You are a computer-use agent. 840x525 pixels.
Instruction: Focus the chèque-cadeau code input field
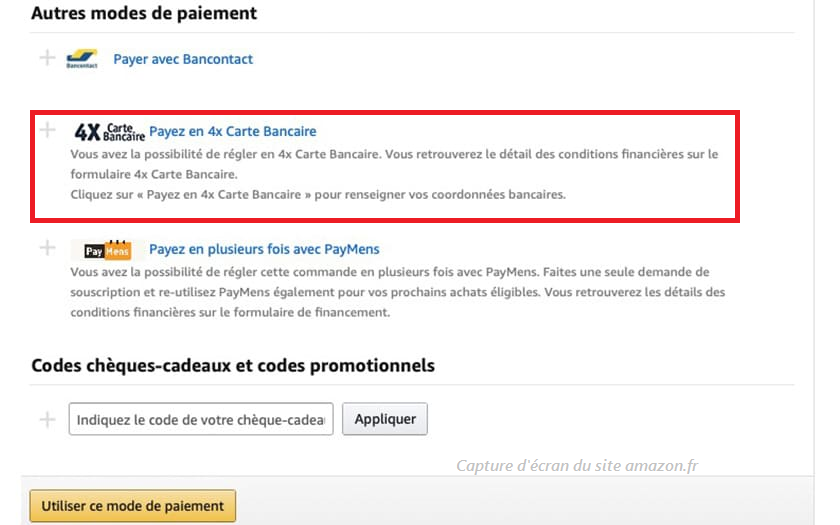pyautogui.click(x=201, y=419)
